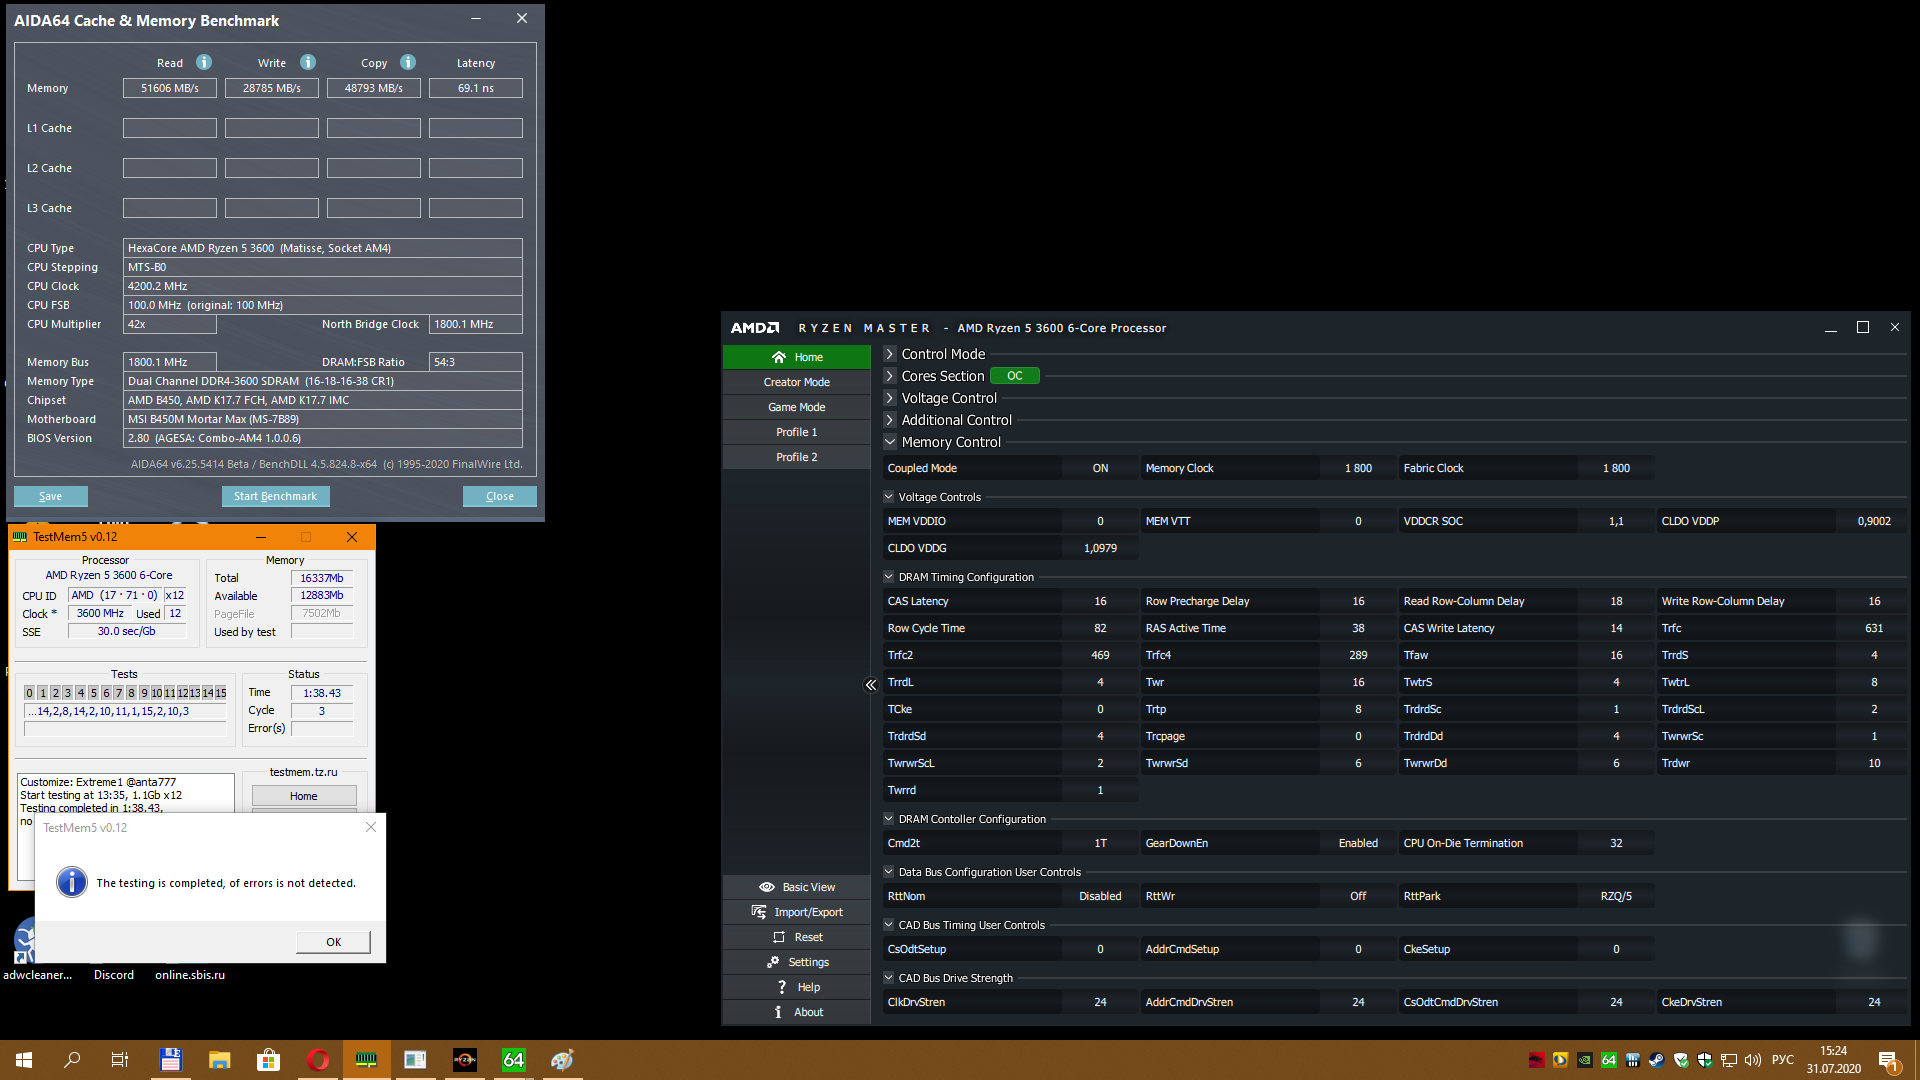Click the Read info icon in AIDA64
The height and width of the screenshot is (1080, 1920).
tap(204, 62)
